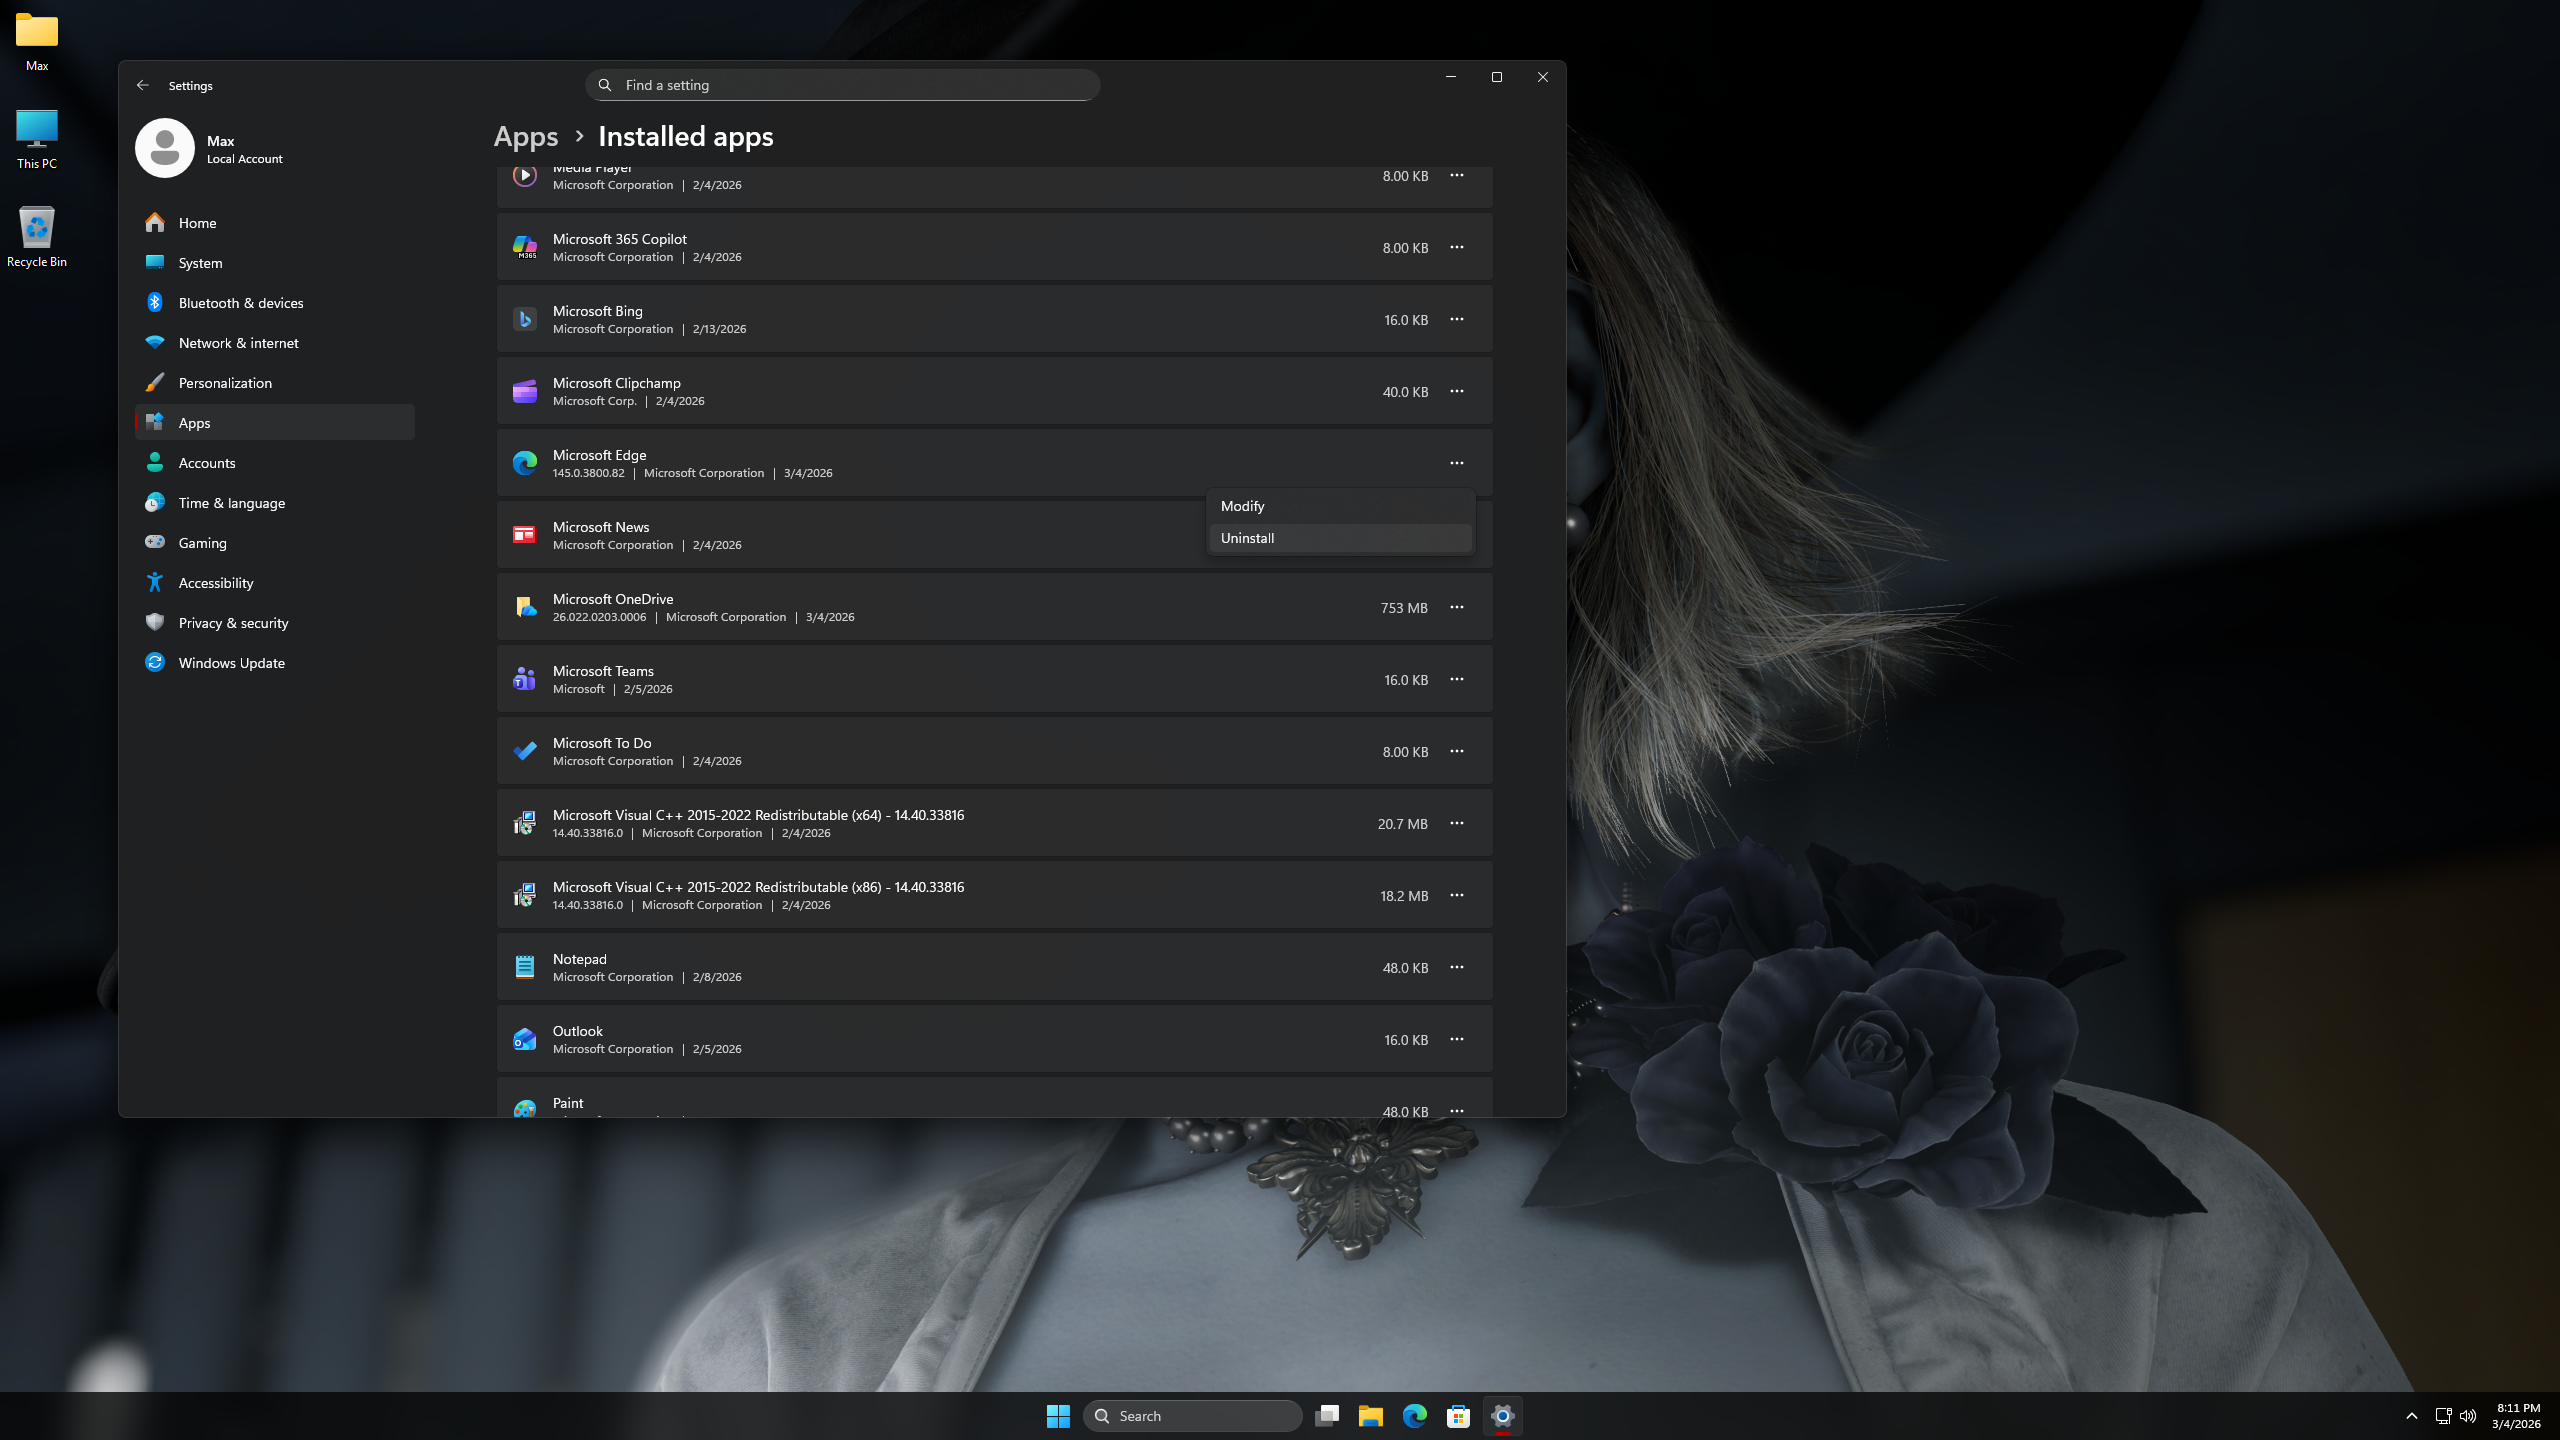Open the Max folder on the desktop
2560x1440 pixels.
pyautogui.click(x=37, y=42)
